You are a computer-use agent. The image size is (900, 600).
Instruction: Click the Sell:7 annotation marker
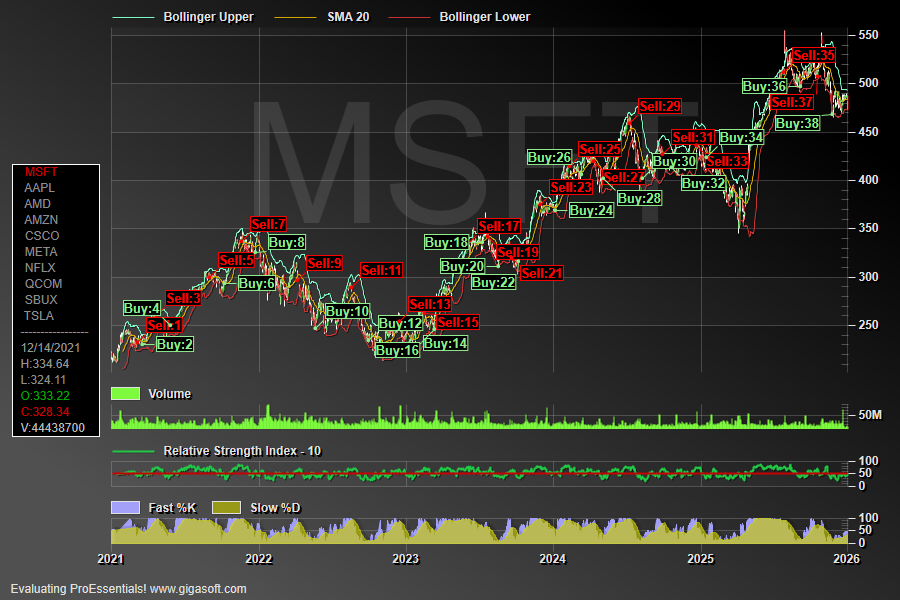(x=268, y=224)
